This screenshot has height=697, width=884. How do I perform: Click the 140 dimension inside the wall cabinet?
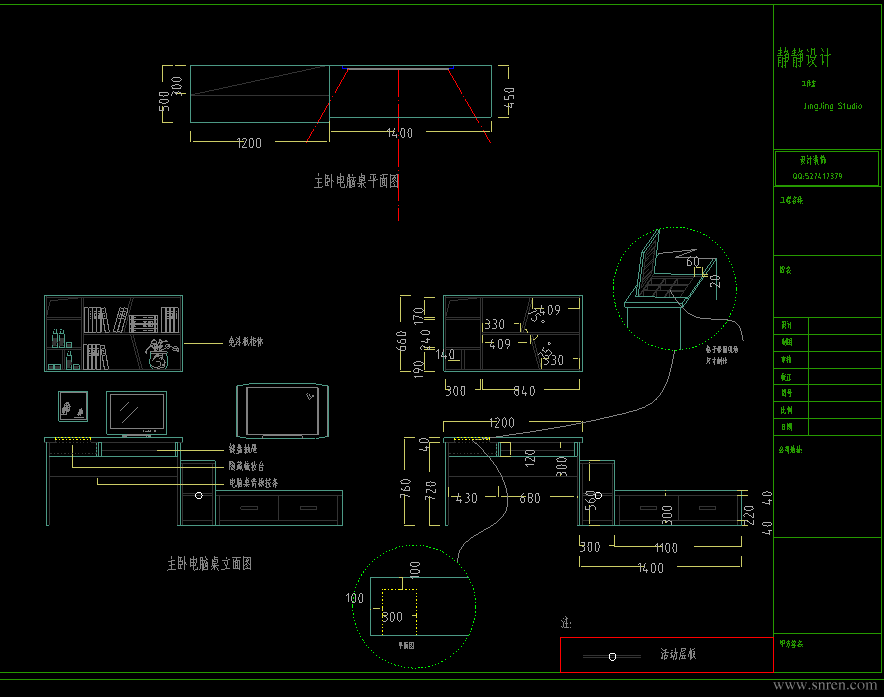click(445, 354)
